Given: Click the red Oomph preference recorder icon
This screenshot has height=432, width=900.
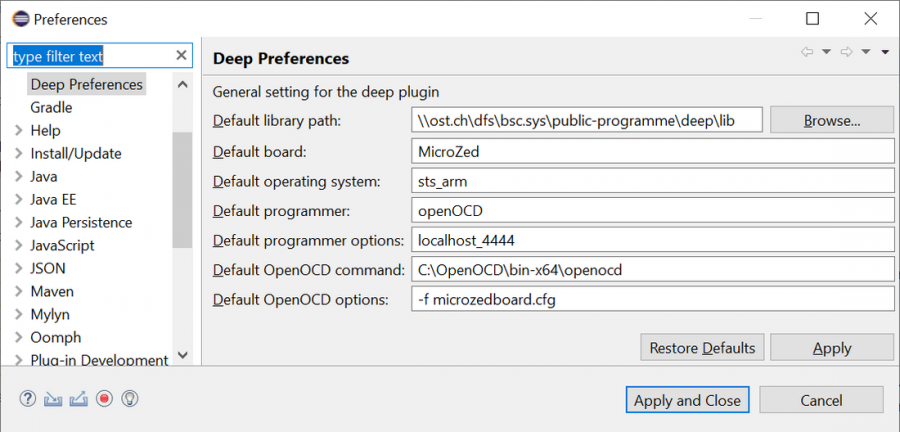Looking at the screenshot, I should tap(104, 399).
